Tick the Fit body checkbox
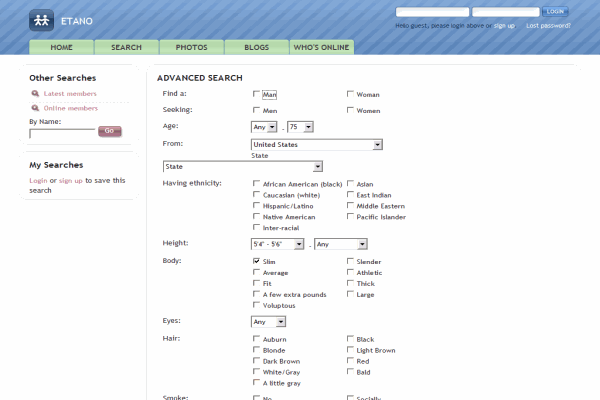This screenshot has width=600, height=400. (x=256, y=283)
